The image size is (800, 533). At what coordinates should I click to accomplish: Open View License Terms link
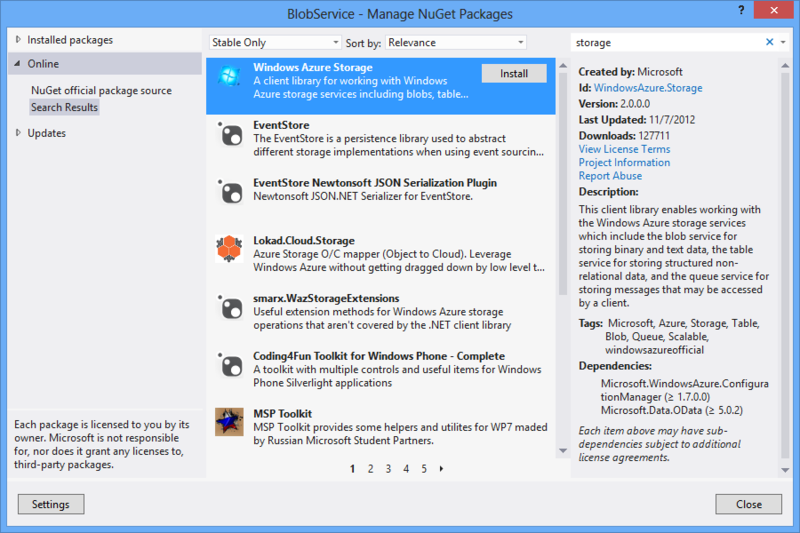[x=624, y=149]
